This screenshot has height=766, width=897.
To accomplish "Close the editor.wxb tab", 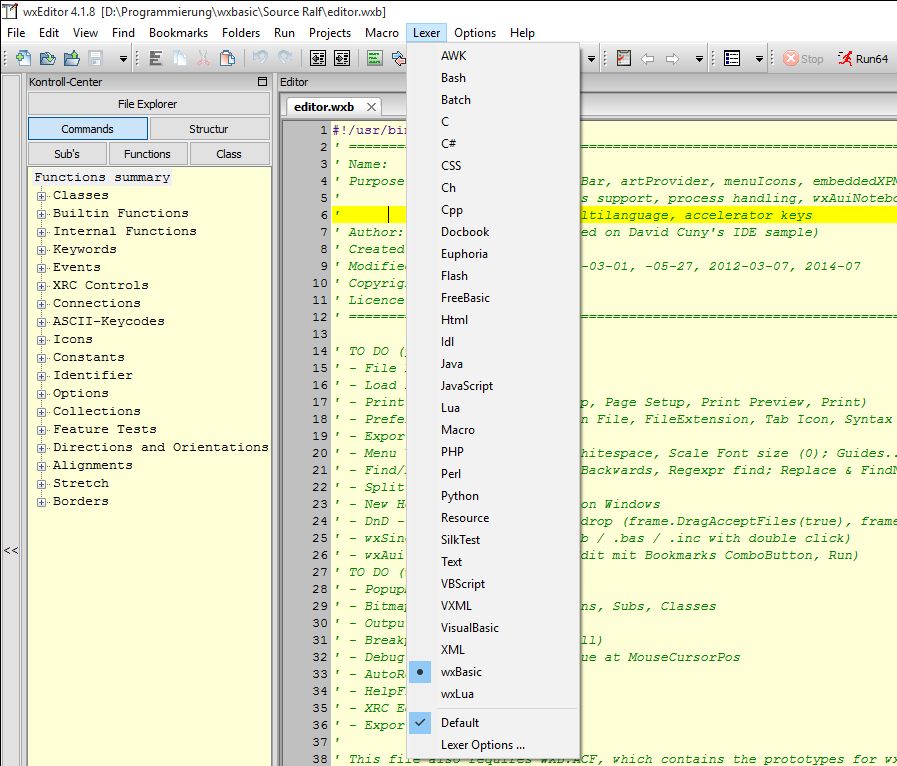I will tap(372, 107).
